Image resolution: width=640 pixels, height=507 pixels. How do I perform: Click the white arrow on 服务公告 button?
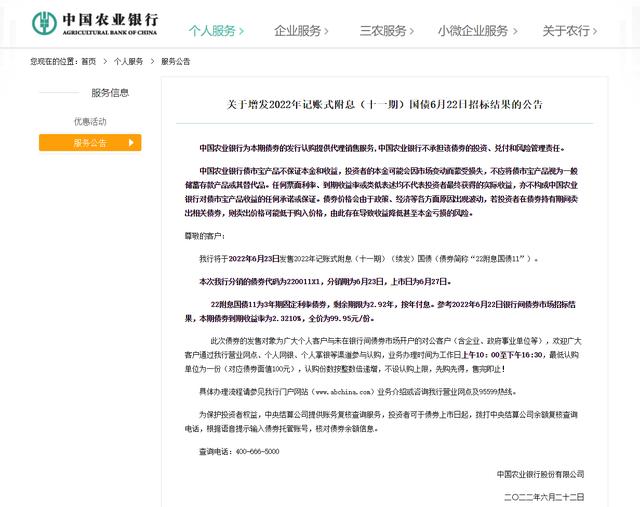[131, 142]
